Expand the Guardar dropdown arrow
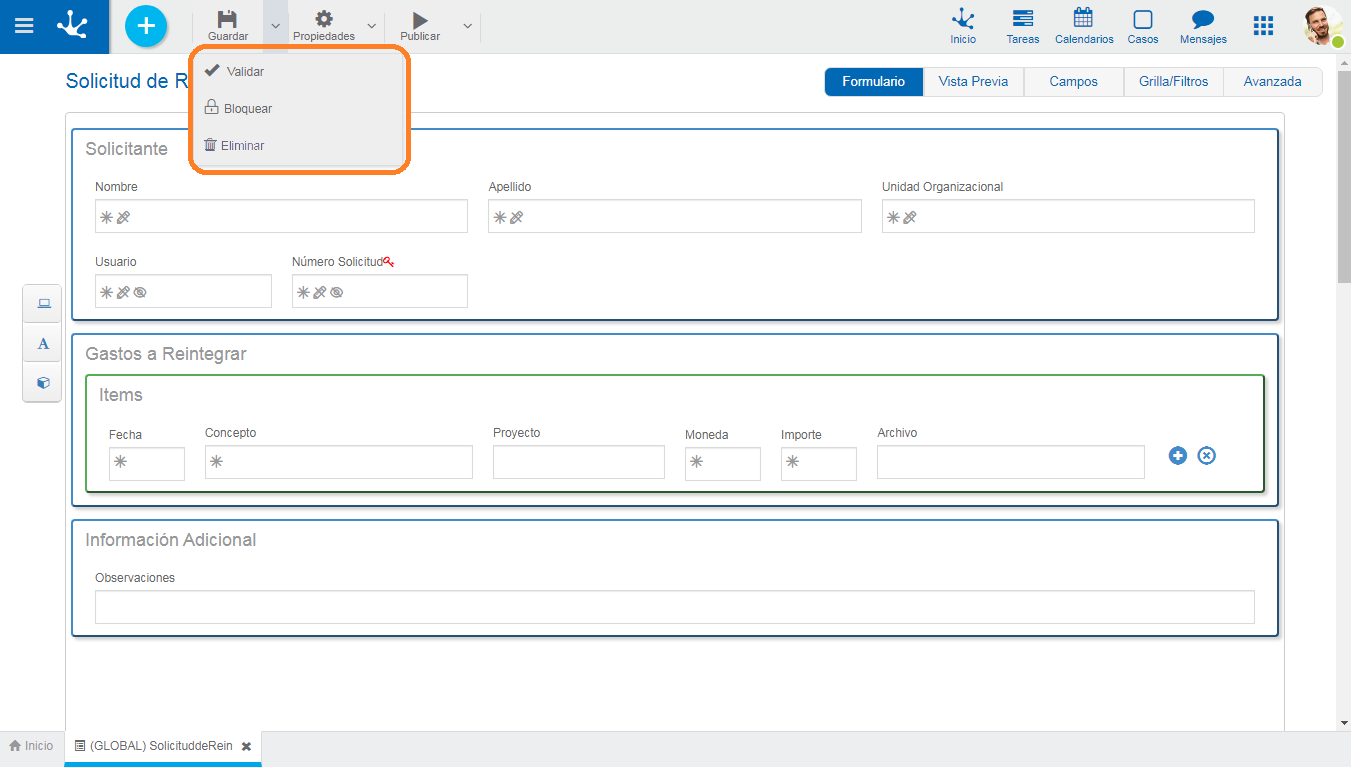This screenshot has height=768, width=1360. [x=275, y=26]
